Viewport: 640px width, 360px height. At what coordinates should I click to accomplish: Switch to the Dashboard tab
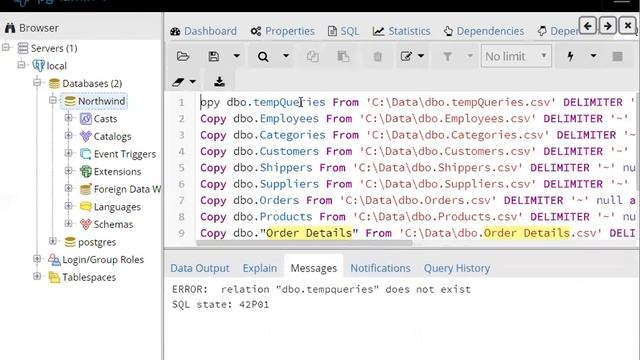[x=204, y=31]
